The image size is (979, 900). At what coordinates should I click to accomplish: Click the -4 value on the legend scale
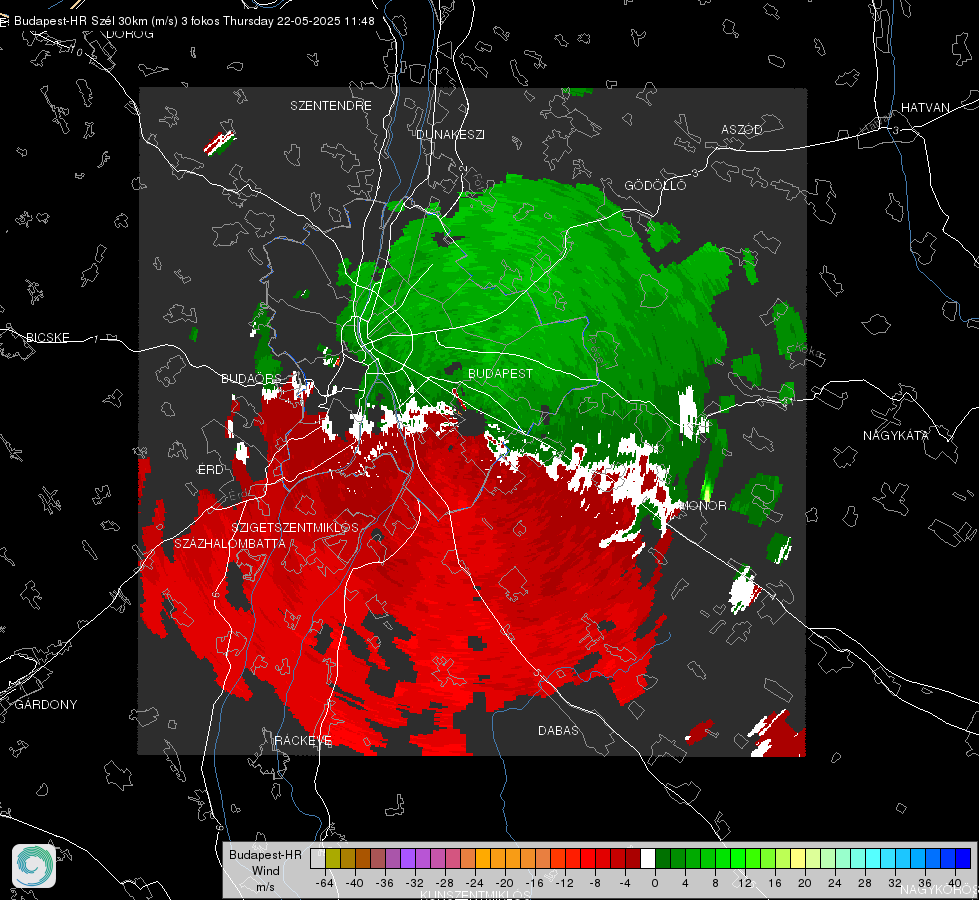point(625,883)
